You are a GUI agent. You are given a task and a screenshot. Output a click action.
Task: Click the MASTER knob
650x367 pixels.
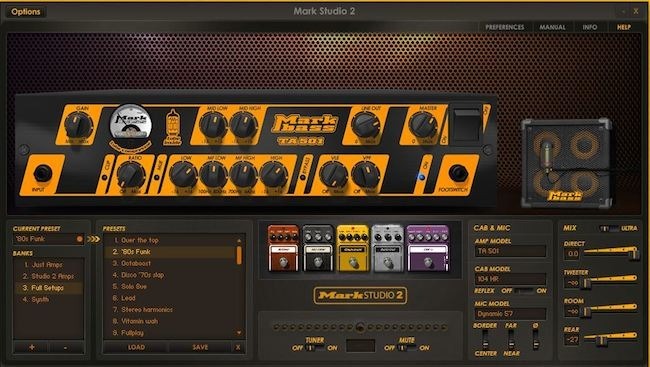coord(423,125)
